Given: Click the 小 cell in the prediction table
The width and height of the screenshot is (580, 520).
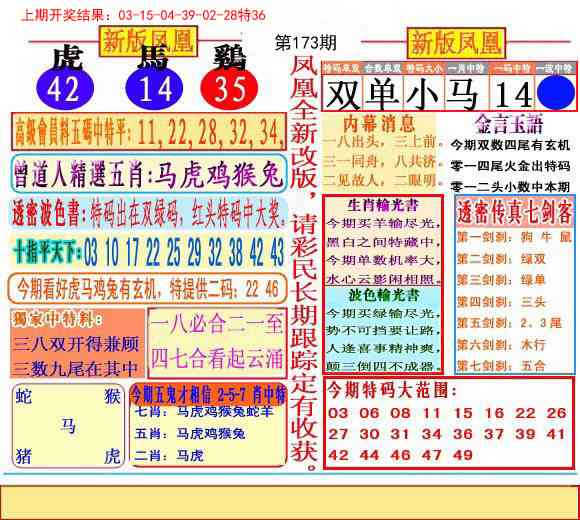Looking at the screenshot, I should pyautogui.click(x=424, y=94).
